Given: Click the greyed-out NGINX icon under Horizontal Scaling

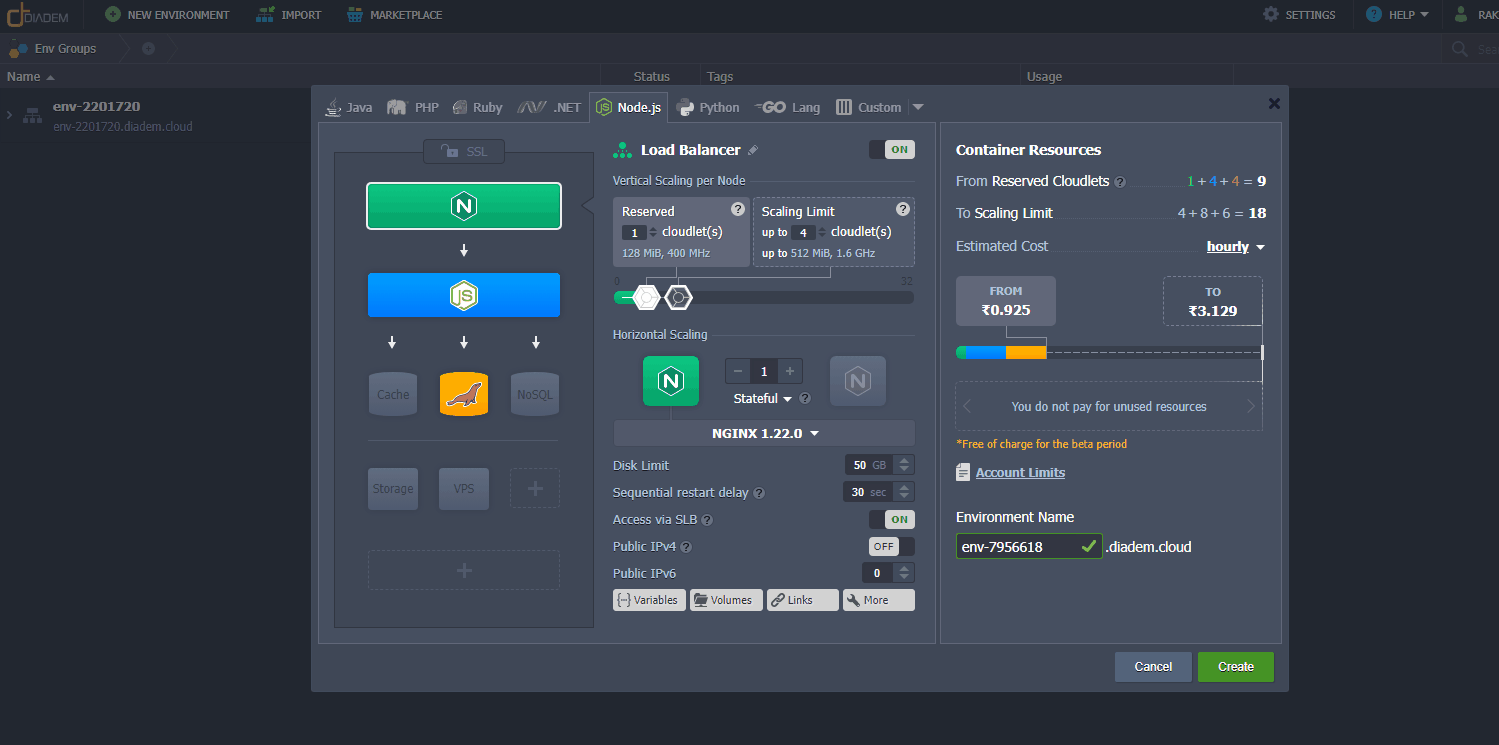Looking at the screenshot, I should (858, 381).
